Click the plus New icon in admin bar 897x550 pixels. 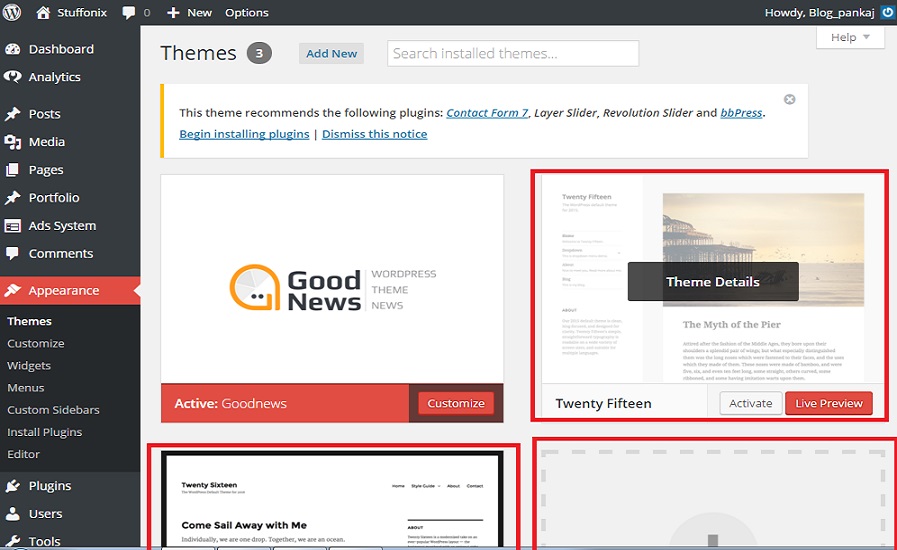point(173,13)
